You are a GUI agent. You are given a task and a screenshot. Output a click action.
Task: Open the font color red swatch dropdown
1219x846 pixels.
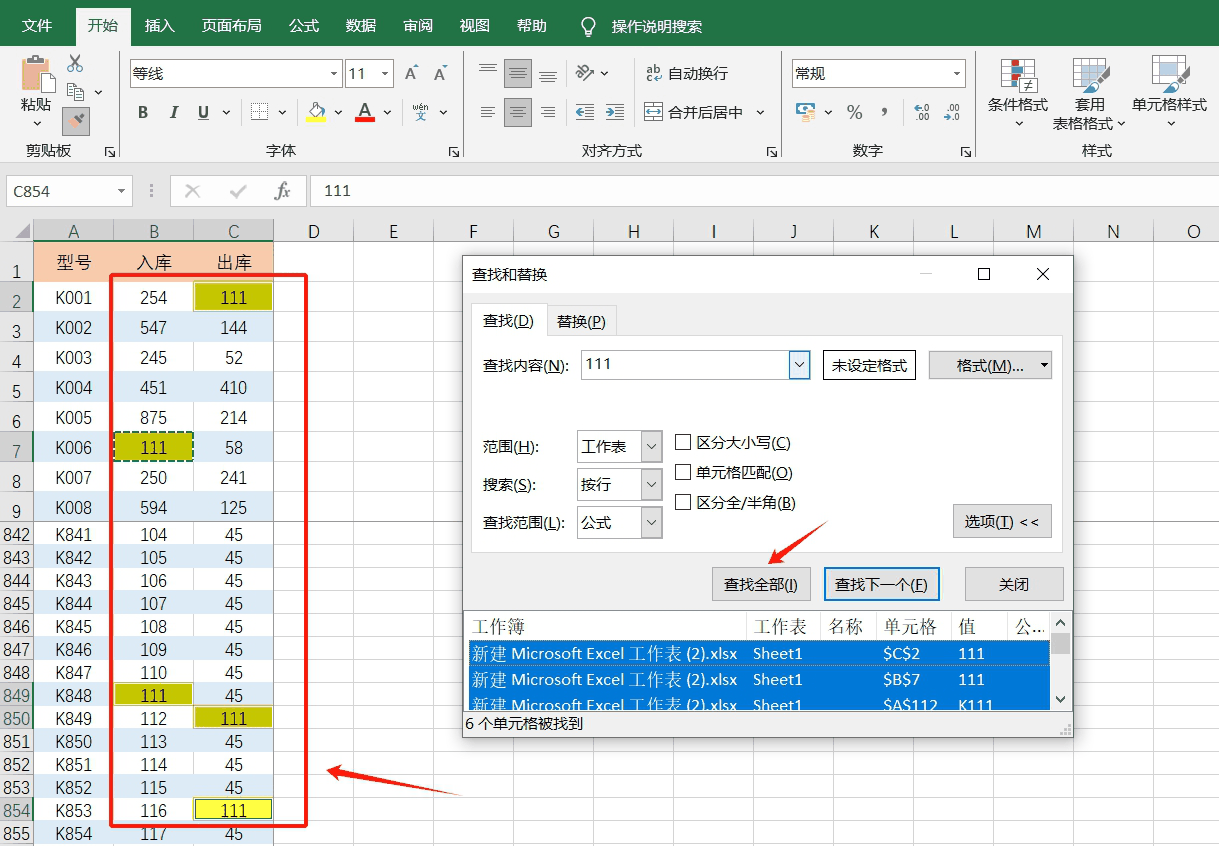pyautogui.click(x=385, y=113)
